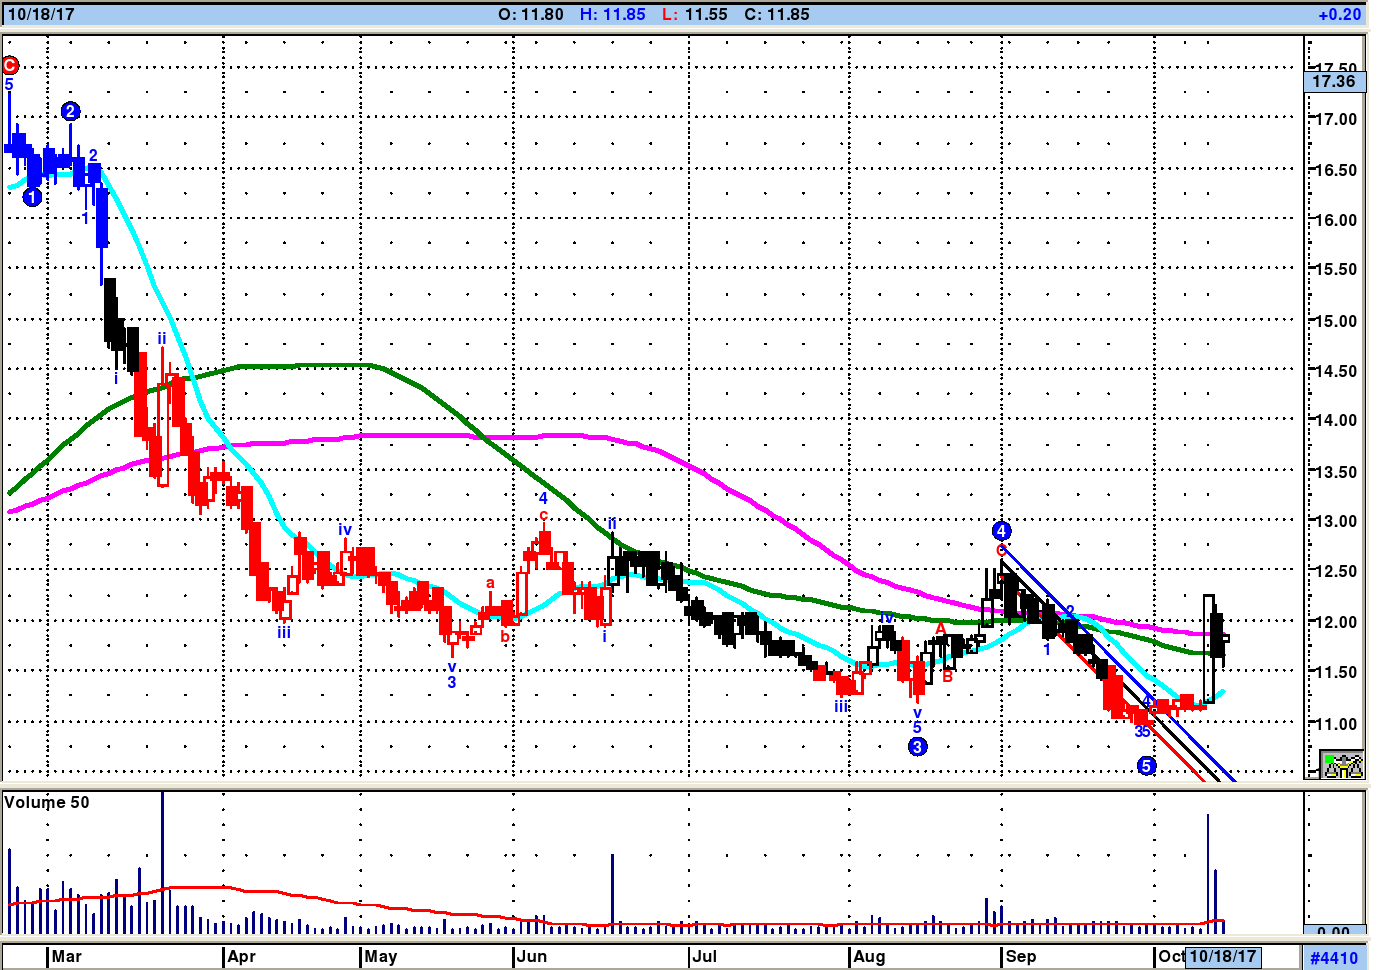The image size is (1400, 970).
Task: Click the +0.20 change value
Action: coord(1339,14)
